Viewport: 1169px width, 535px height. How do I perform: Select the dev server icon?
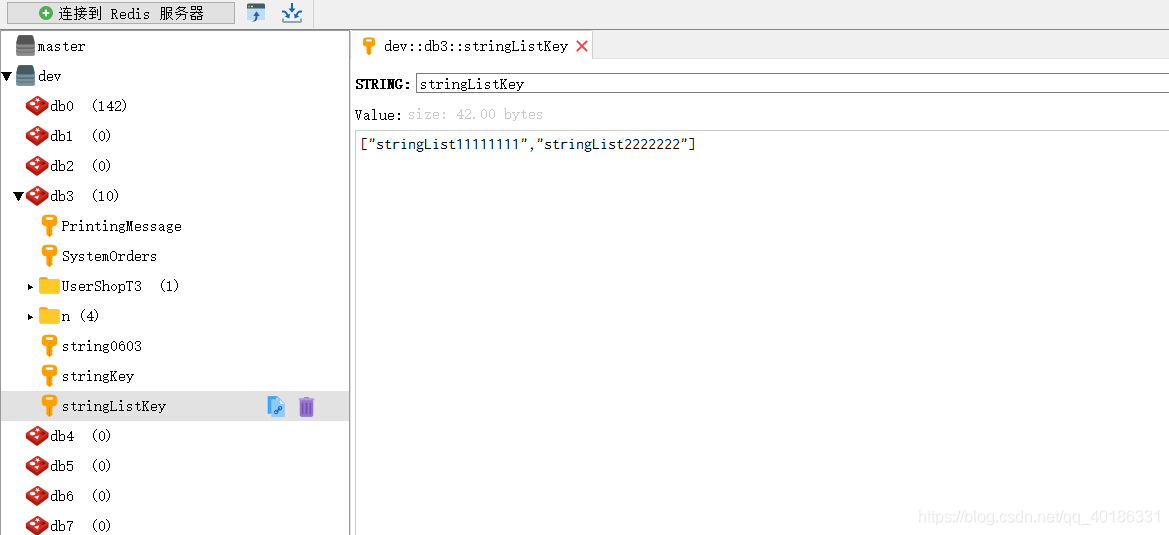coord(25,76)
